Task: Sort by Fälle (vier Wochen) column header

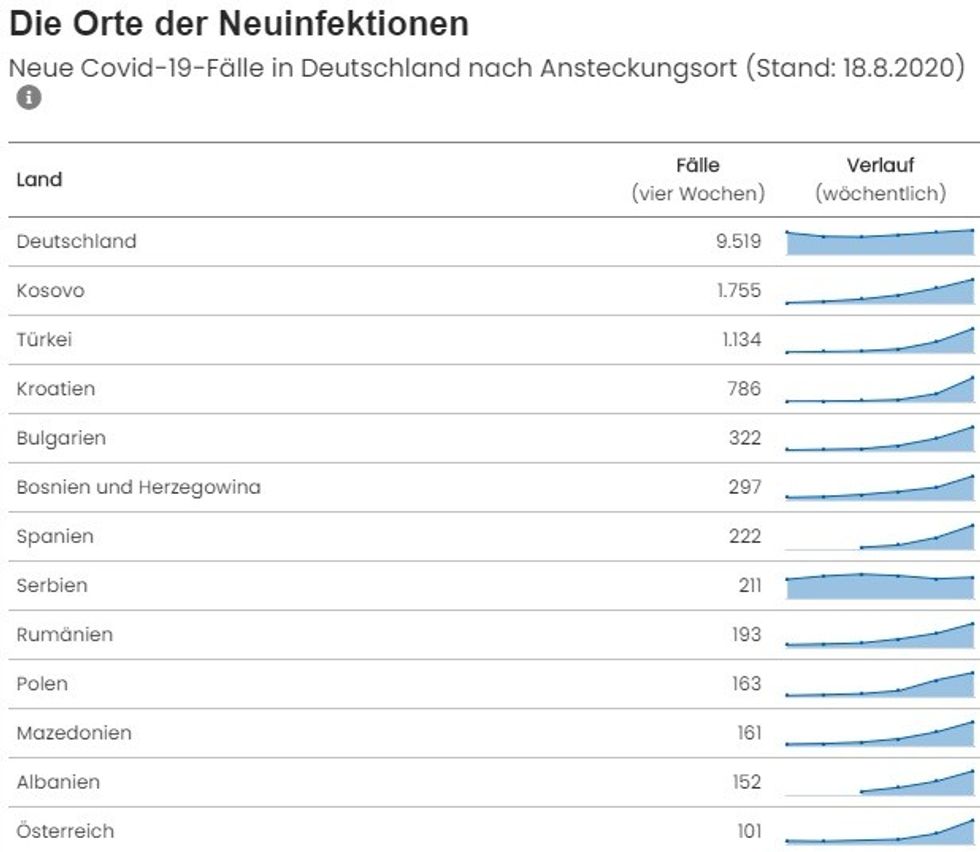Action: [x=697, y=180]
